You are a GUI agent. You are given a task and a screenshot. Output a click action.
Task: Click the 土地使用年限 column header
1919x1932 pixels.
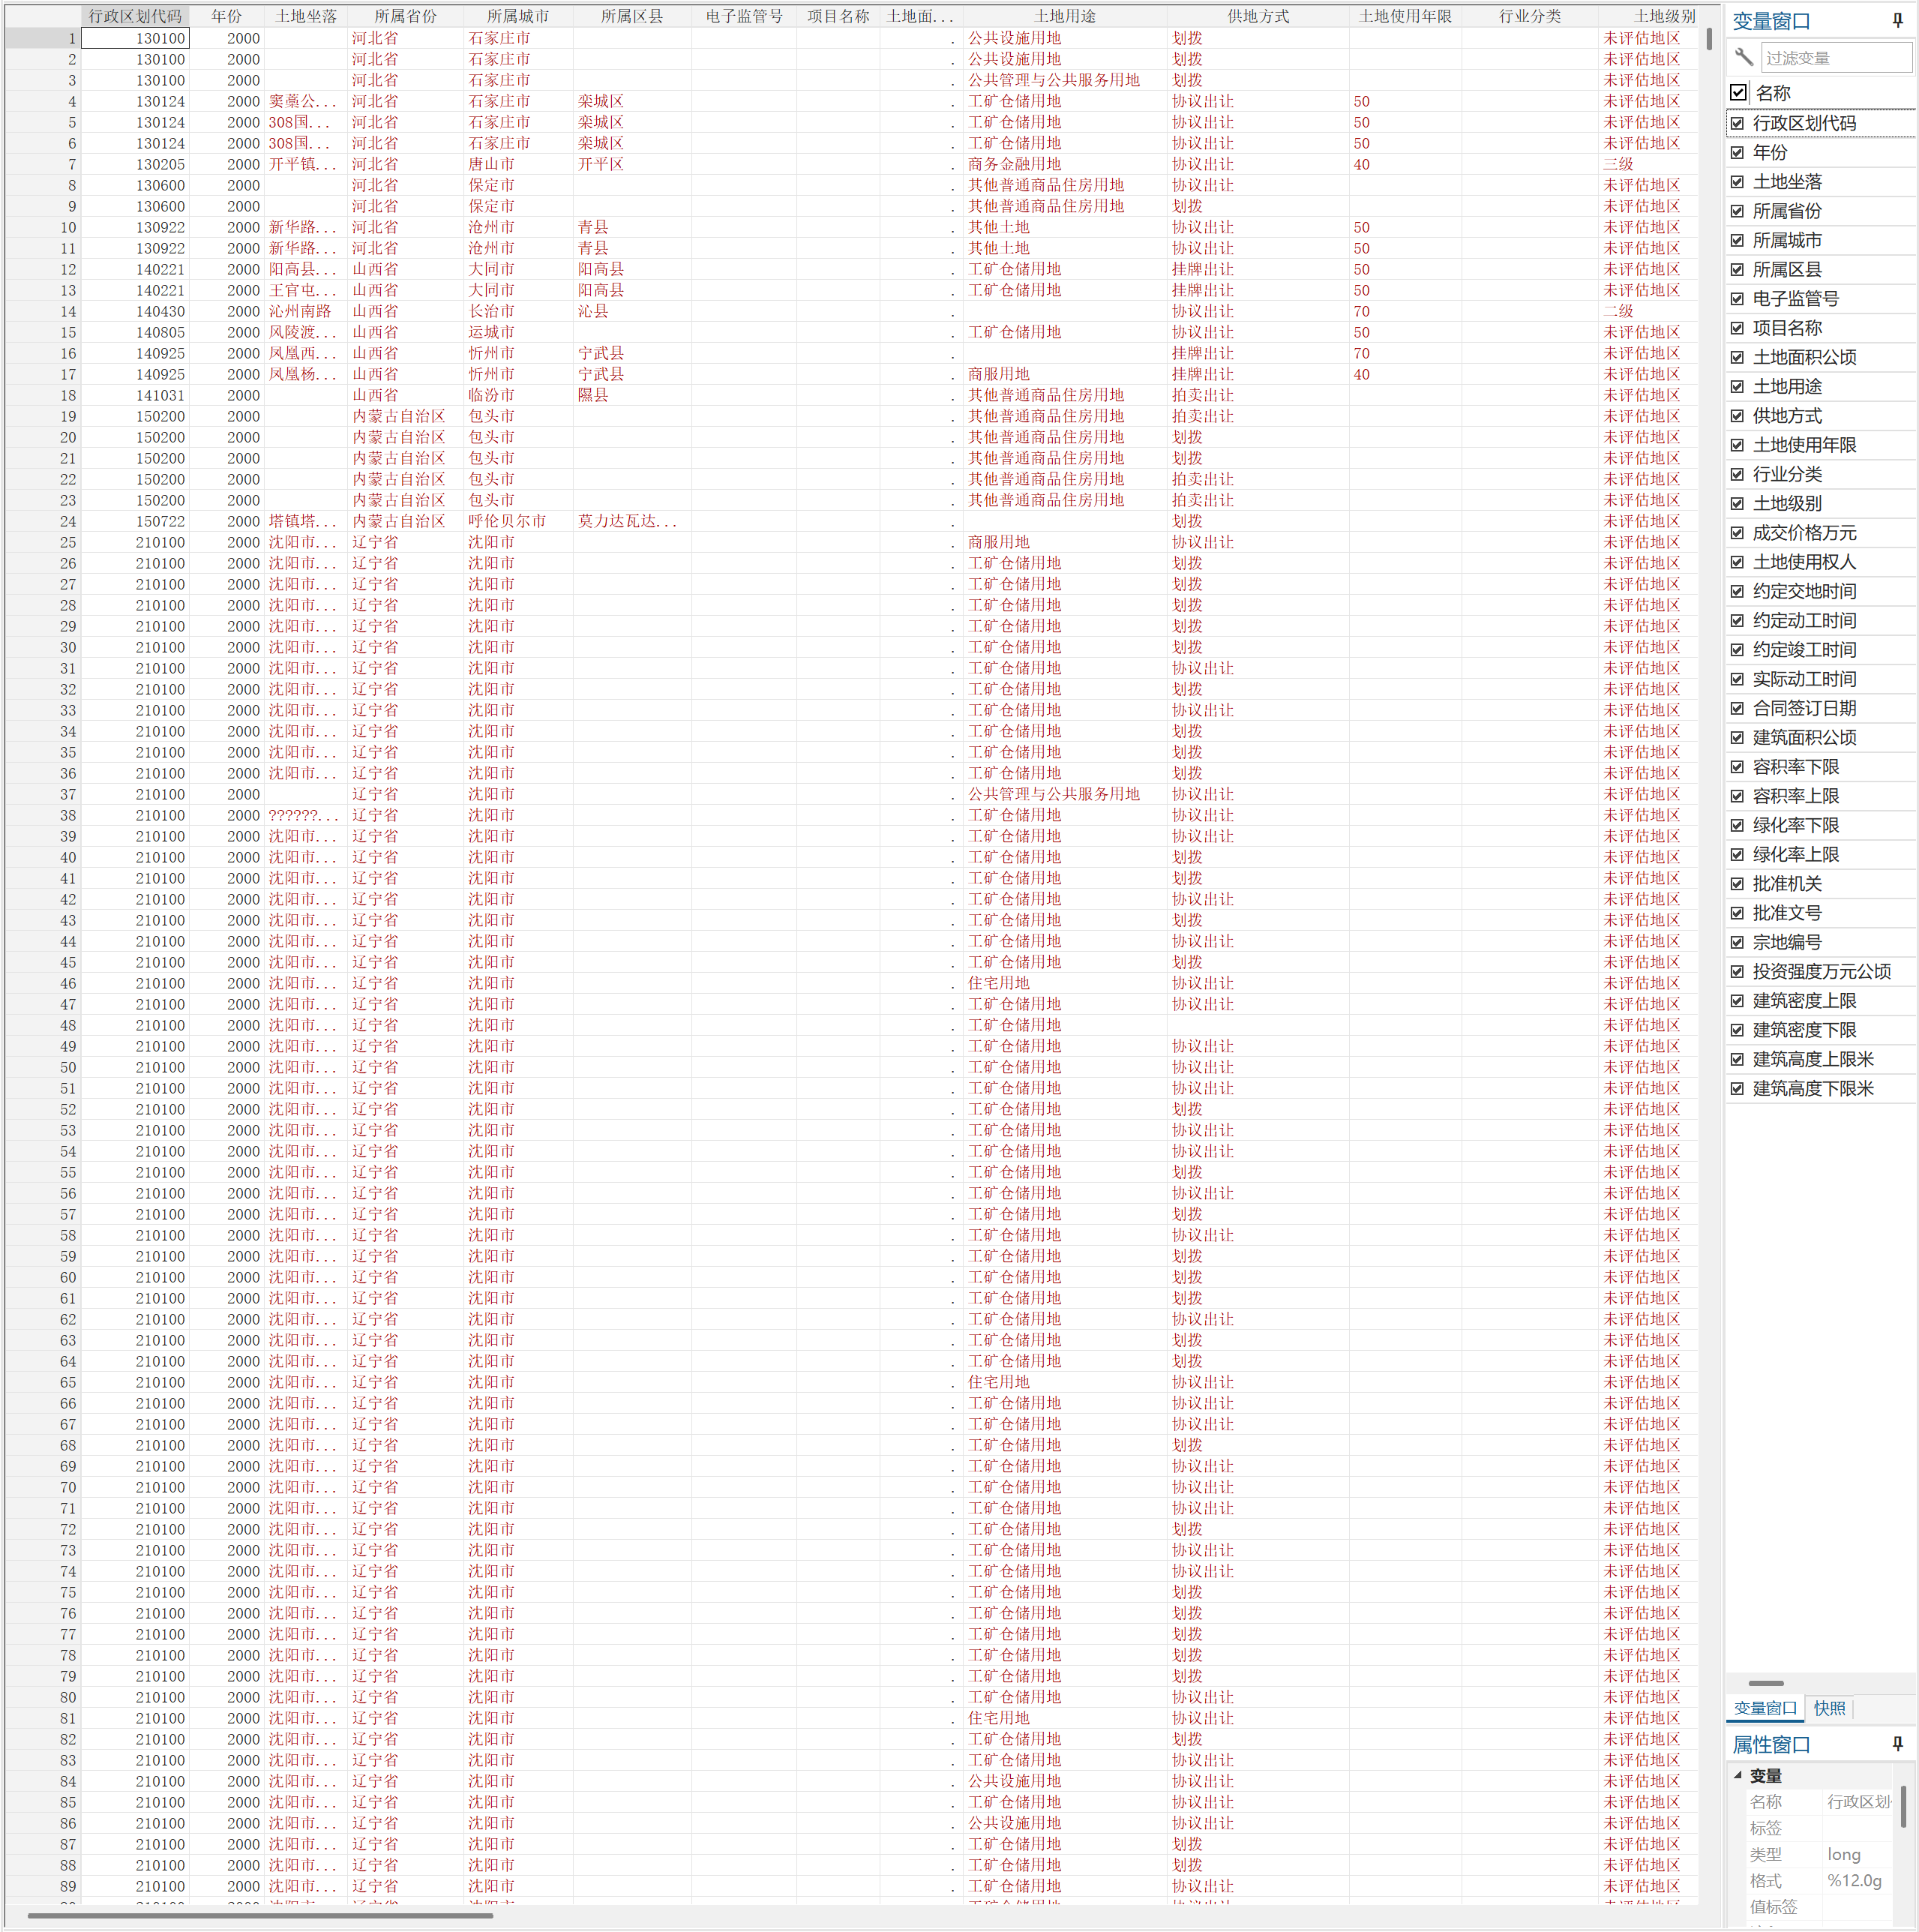coord(1404,16)
